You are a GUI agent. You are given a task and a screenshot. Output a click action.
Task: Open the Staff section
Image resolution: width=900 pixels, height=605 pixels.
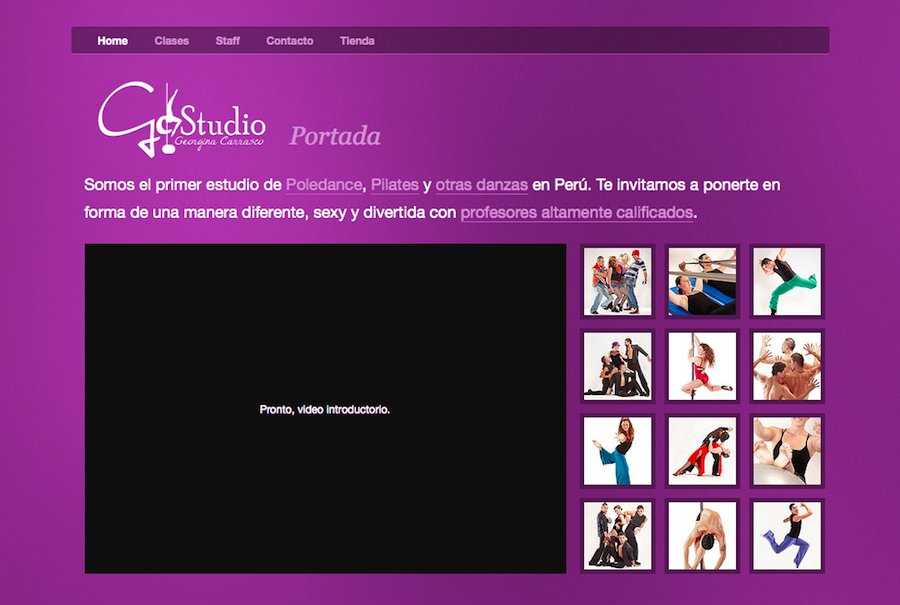coord(228,41)
